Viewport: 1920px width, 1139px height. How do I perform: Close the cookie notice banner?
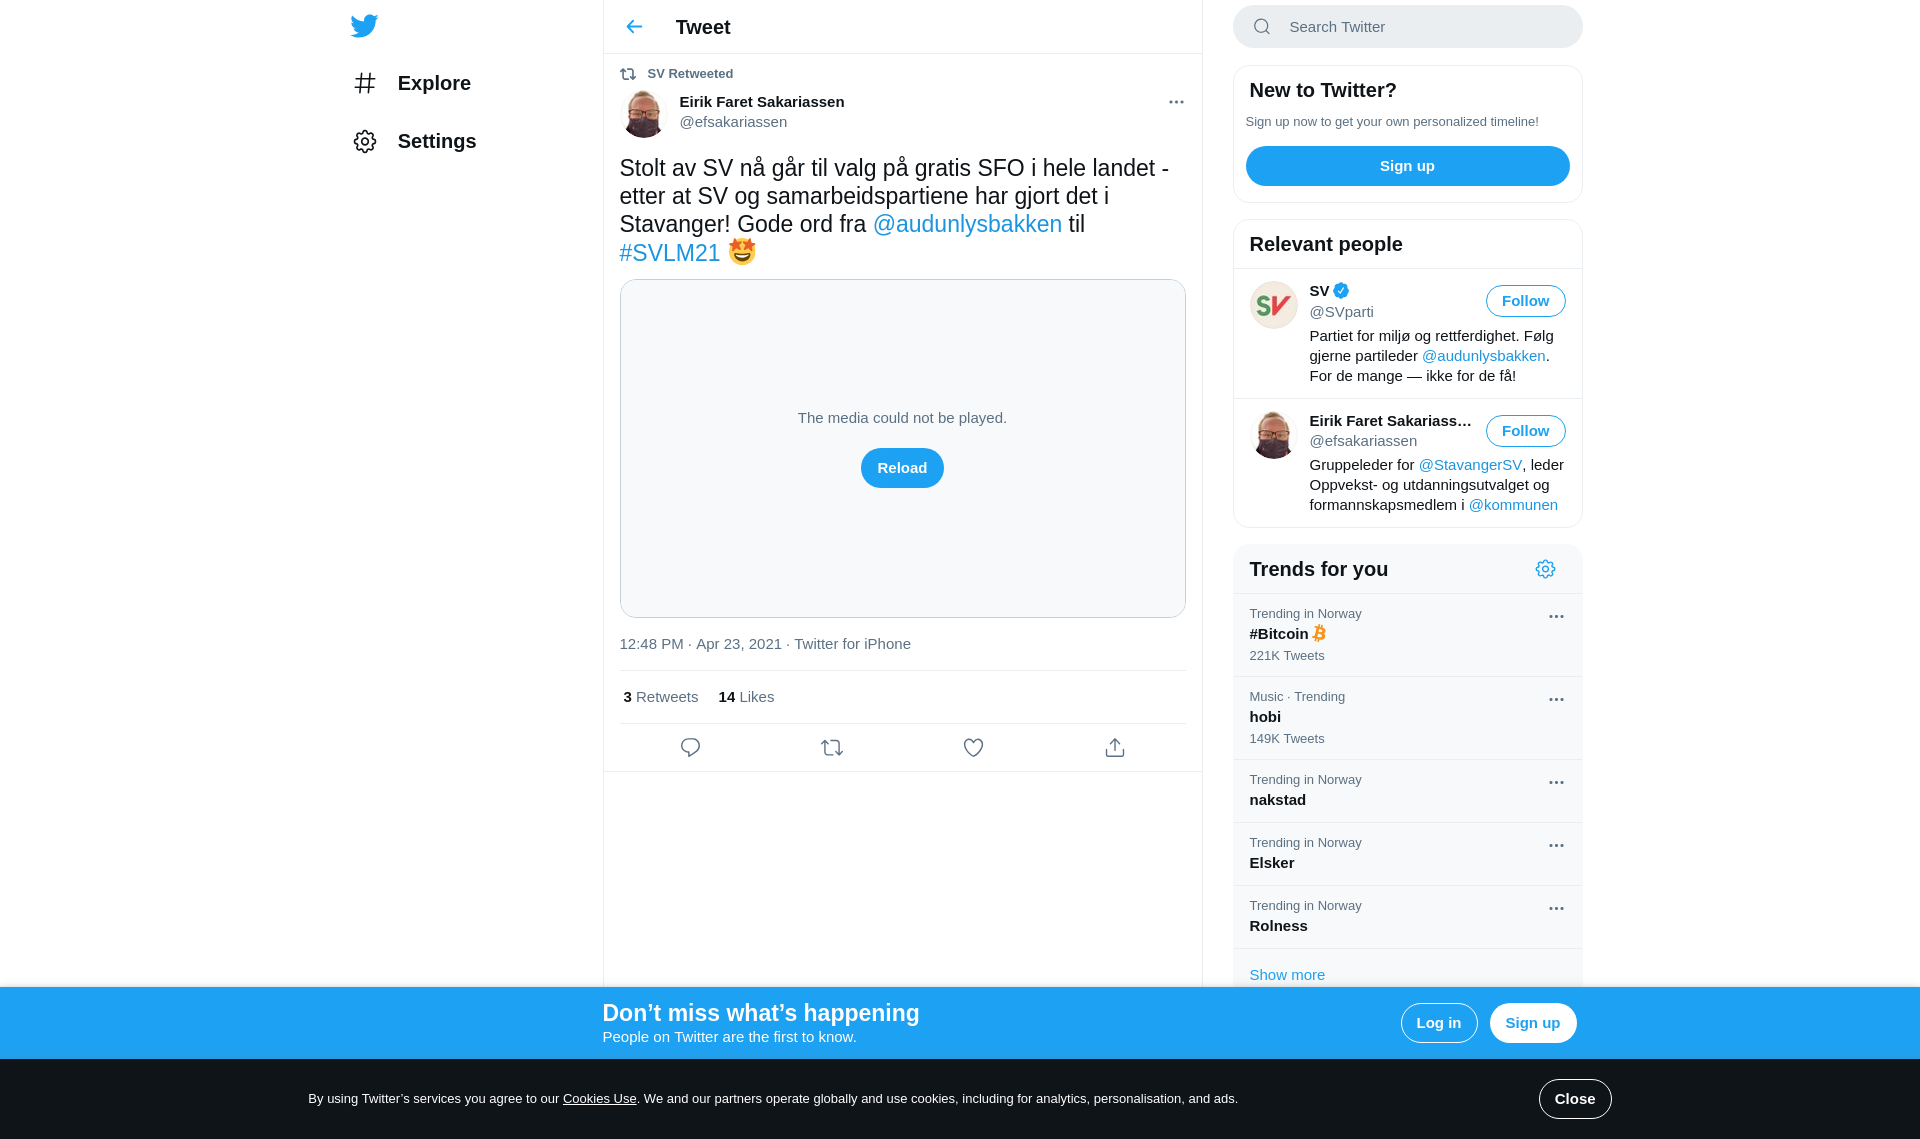(1575, 1099)
